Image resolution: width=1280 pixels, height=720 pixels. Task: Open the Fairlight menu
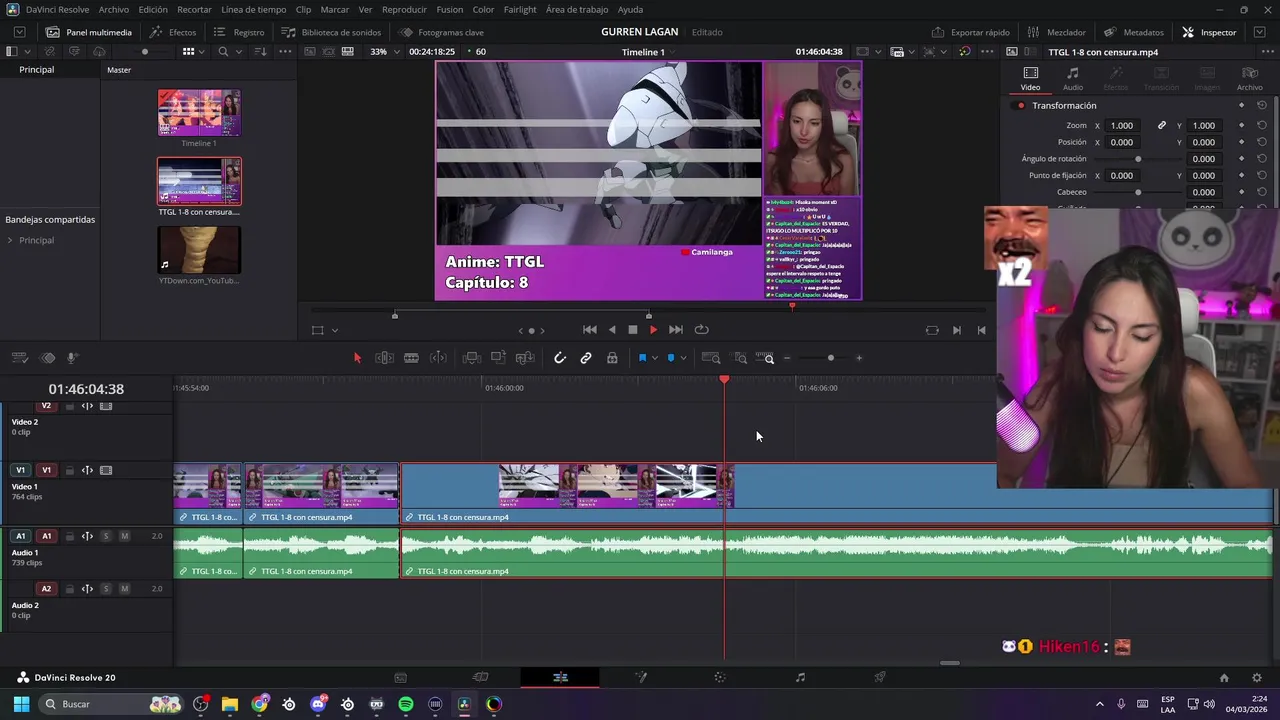(x=520, y=9)
